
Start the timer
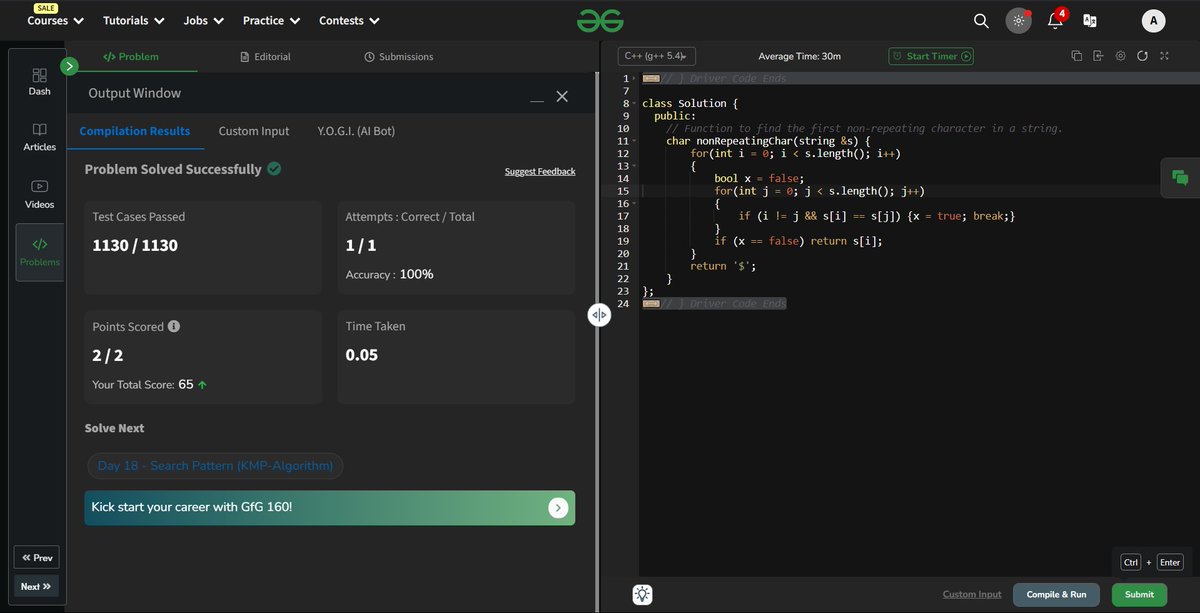931,57
